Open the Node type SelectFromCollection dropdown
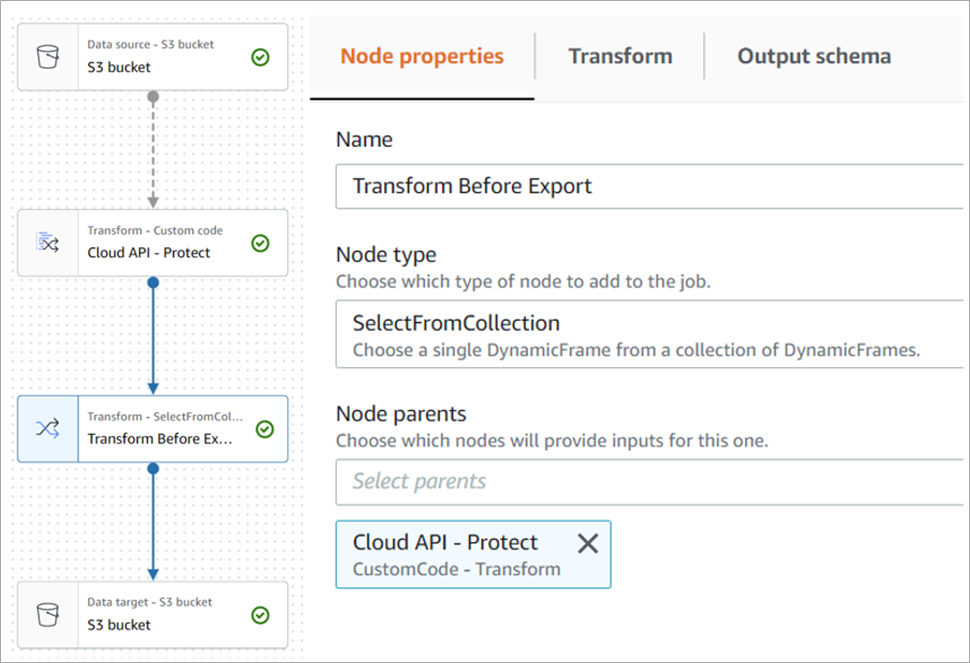The height and width of the screenshot is (663, 970). click(x=650, y=336)
